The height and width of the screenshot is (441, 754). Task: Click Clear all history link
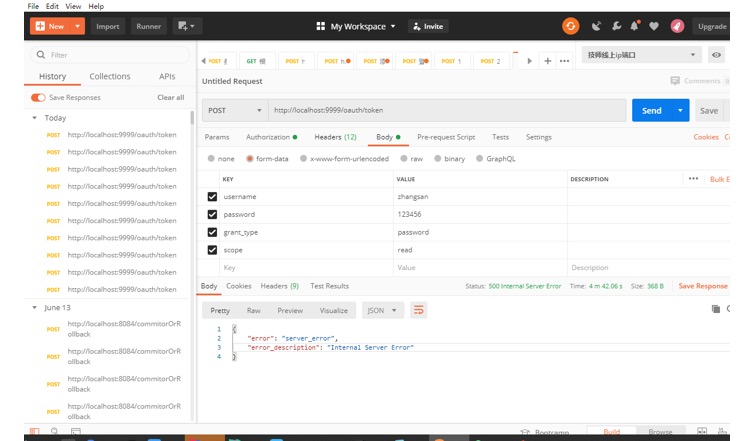coord(171,98)
